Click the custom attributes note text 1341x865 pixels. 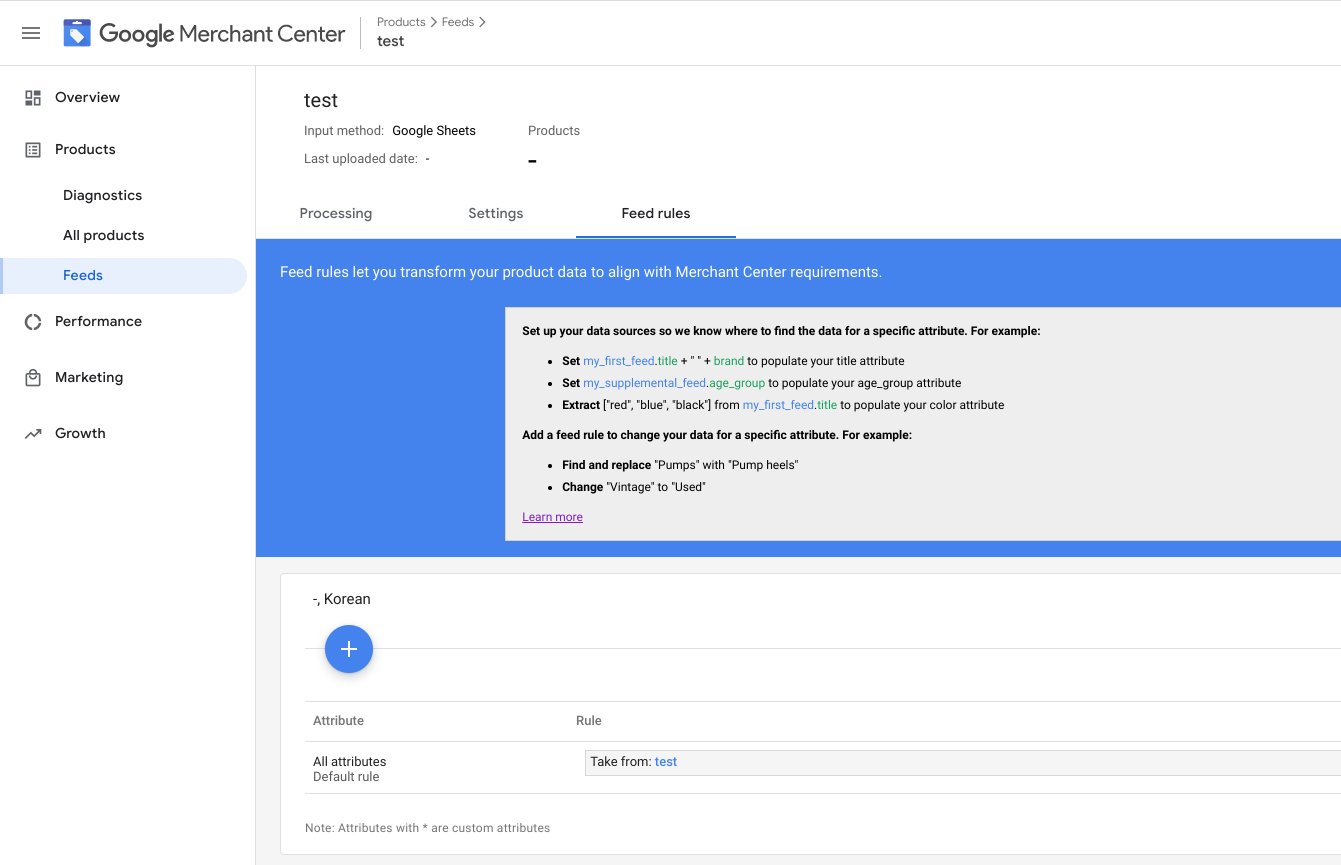428,828
